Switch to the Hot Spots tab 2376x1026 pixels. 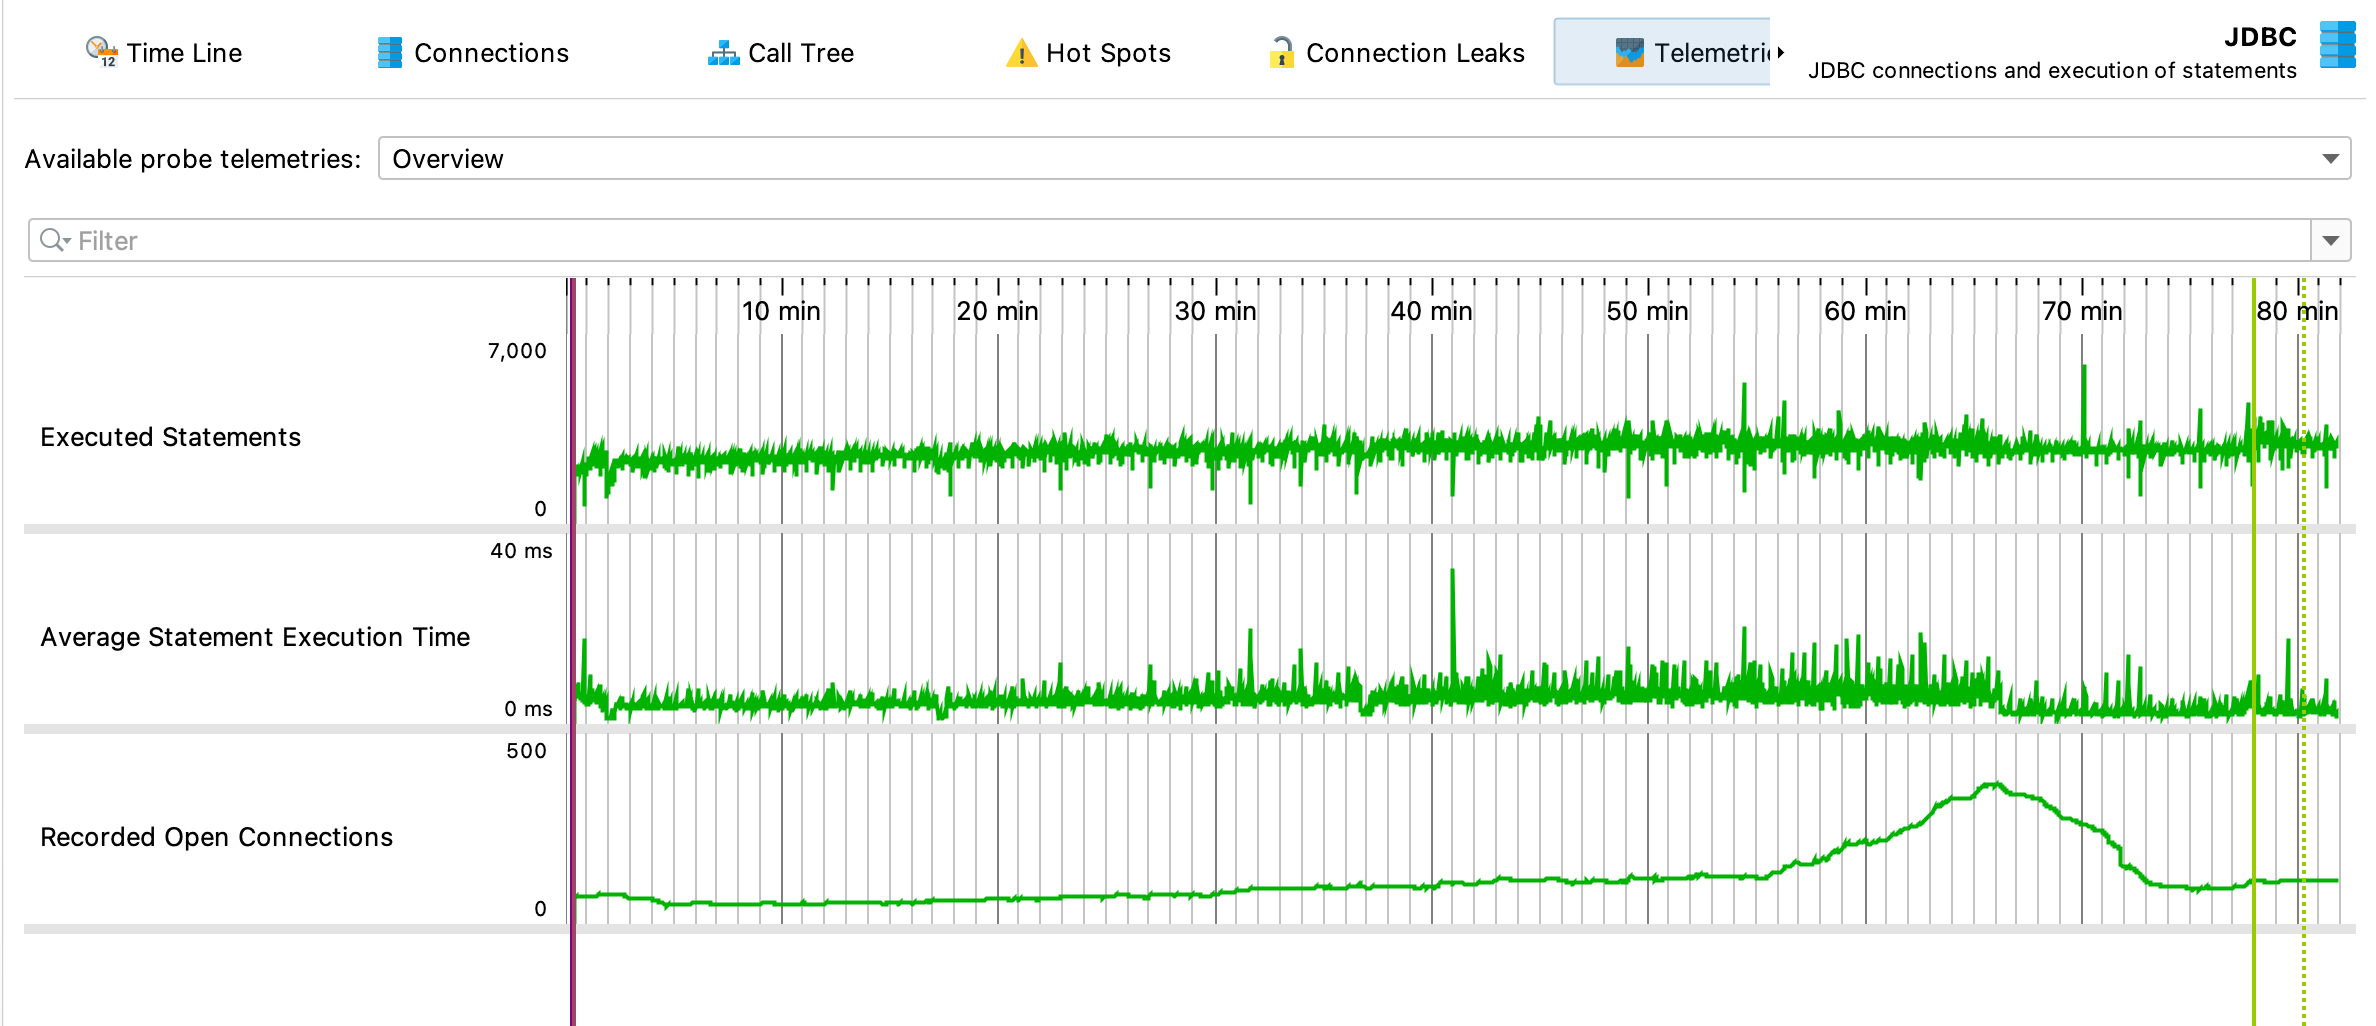(1107, 53)
